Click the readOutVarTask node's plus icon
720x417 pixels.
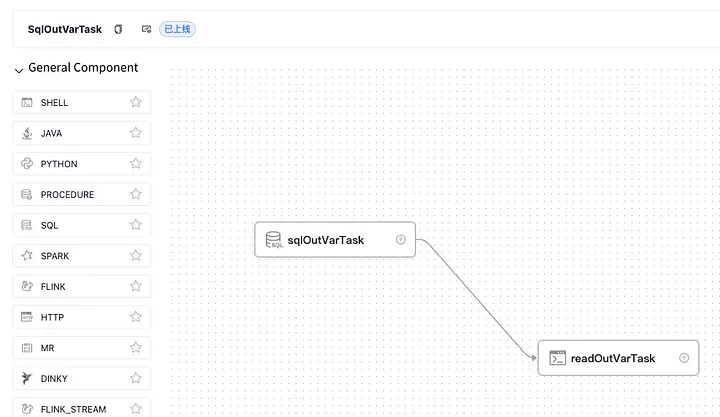684,358
